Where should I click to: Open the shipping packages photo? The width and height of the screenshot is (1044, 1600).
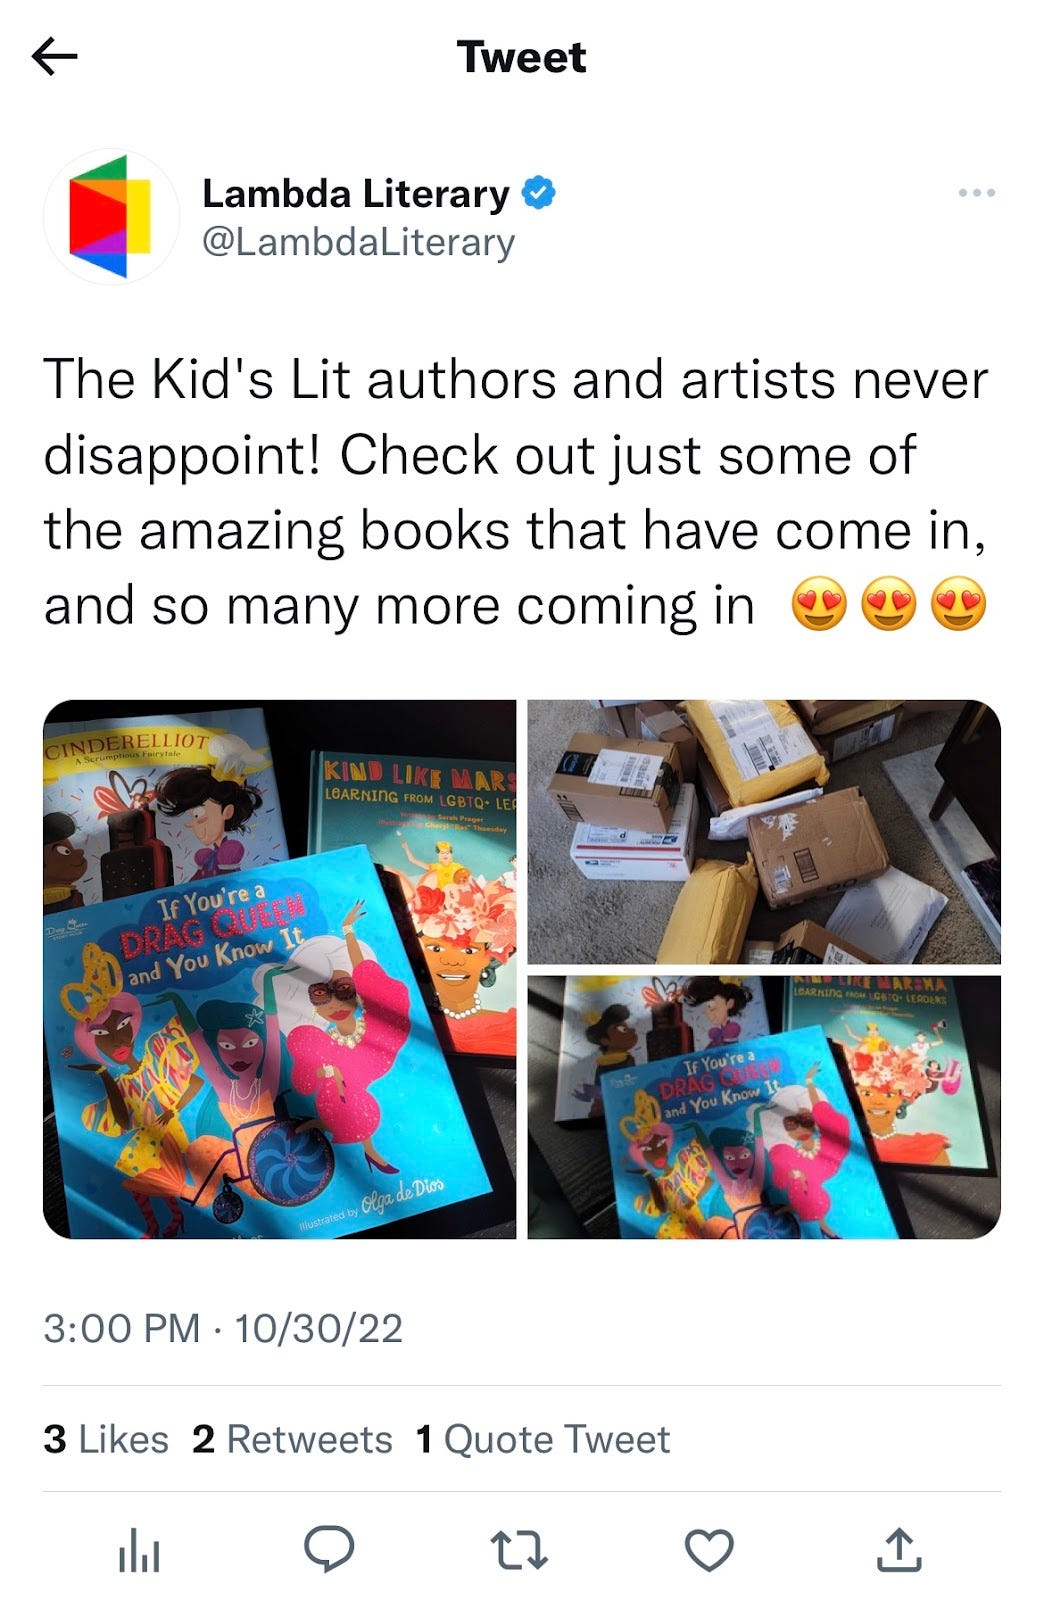(x=764, y=831)
